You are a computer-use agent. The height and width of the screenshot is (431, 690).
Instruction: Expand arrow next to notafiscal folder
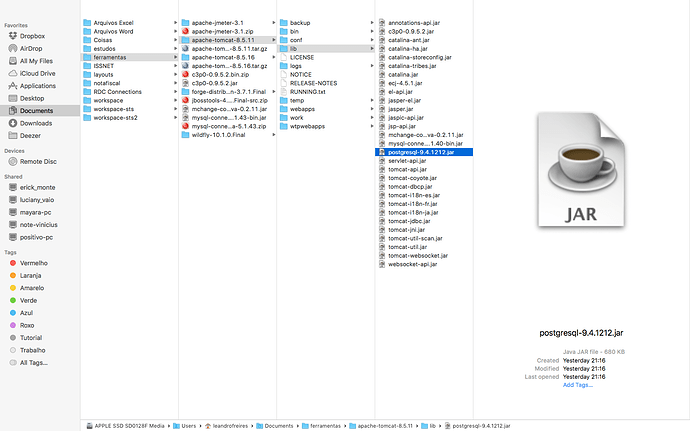[x=175, y=83]
